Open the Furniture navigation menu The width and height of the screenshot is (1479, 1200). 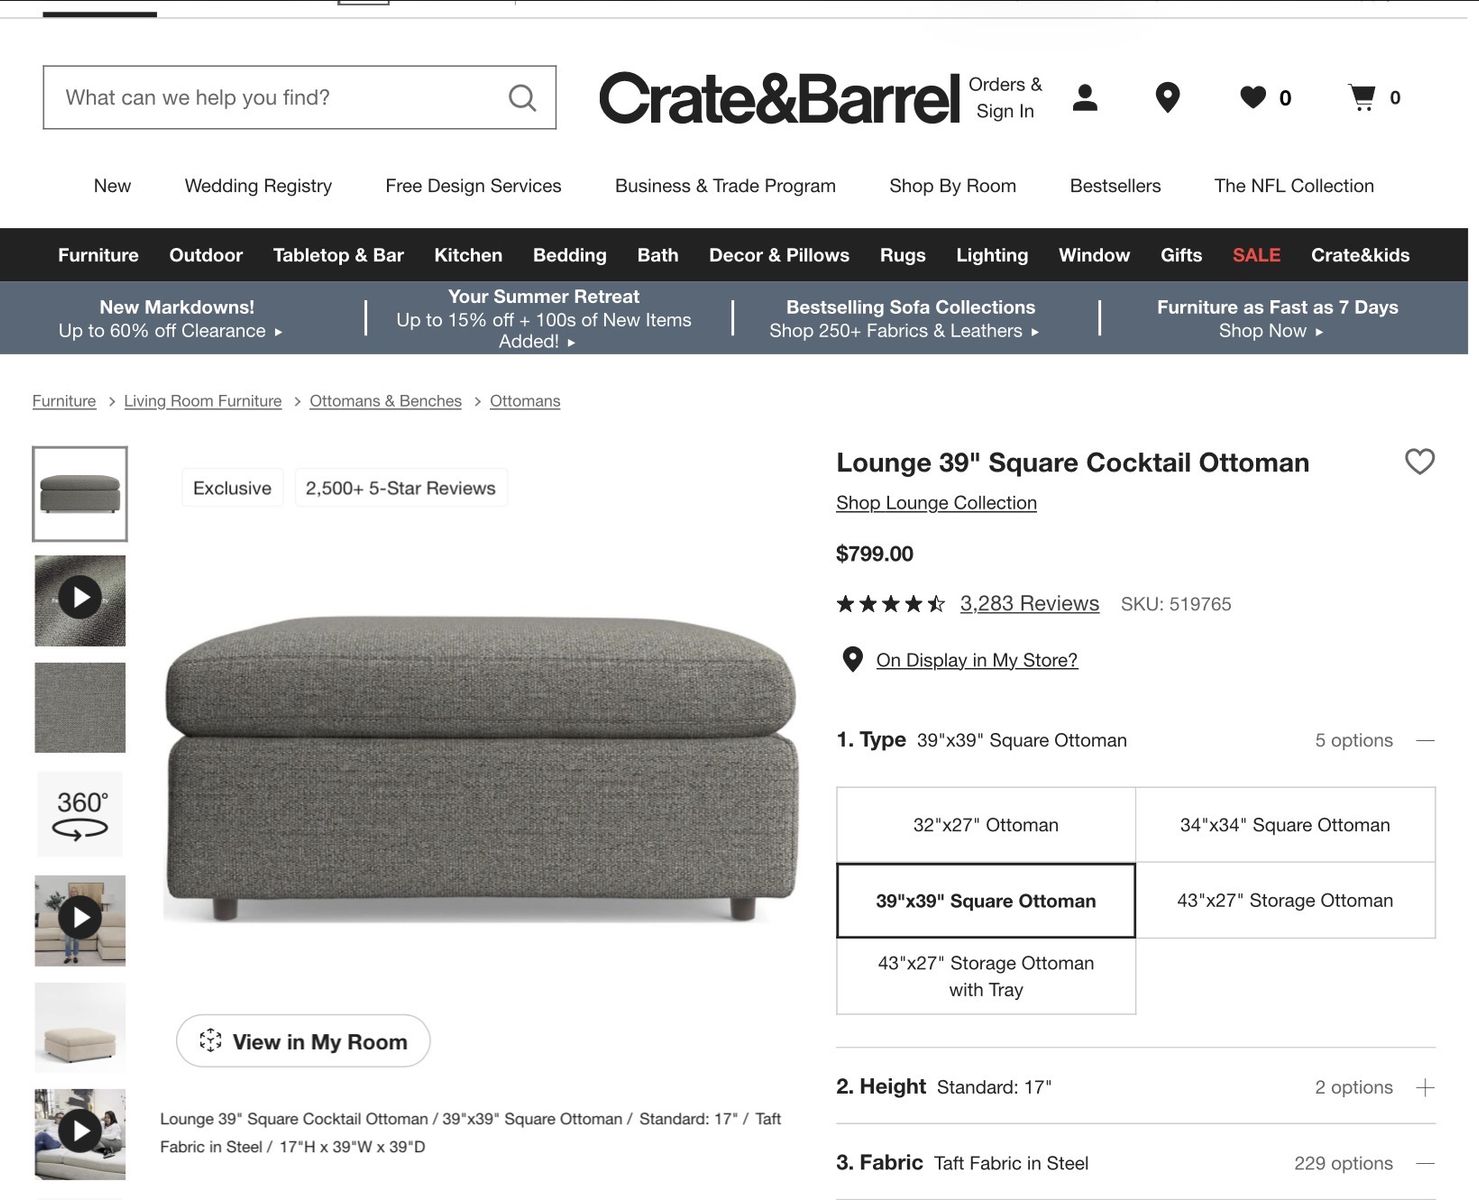click(x=98, y=255)
